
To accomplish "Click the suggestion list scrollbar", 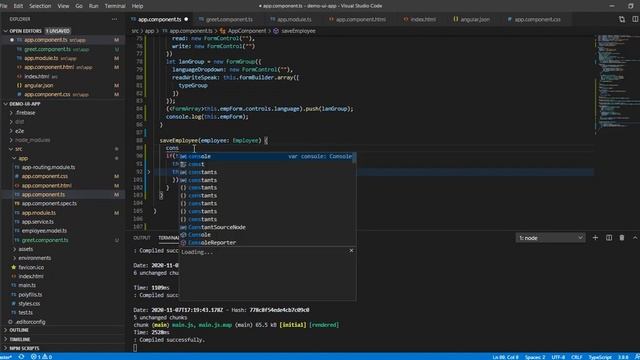I will 354,157.
